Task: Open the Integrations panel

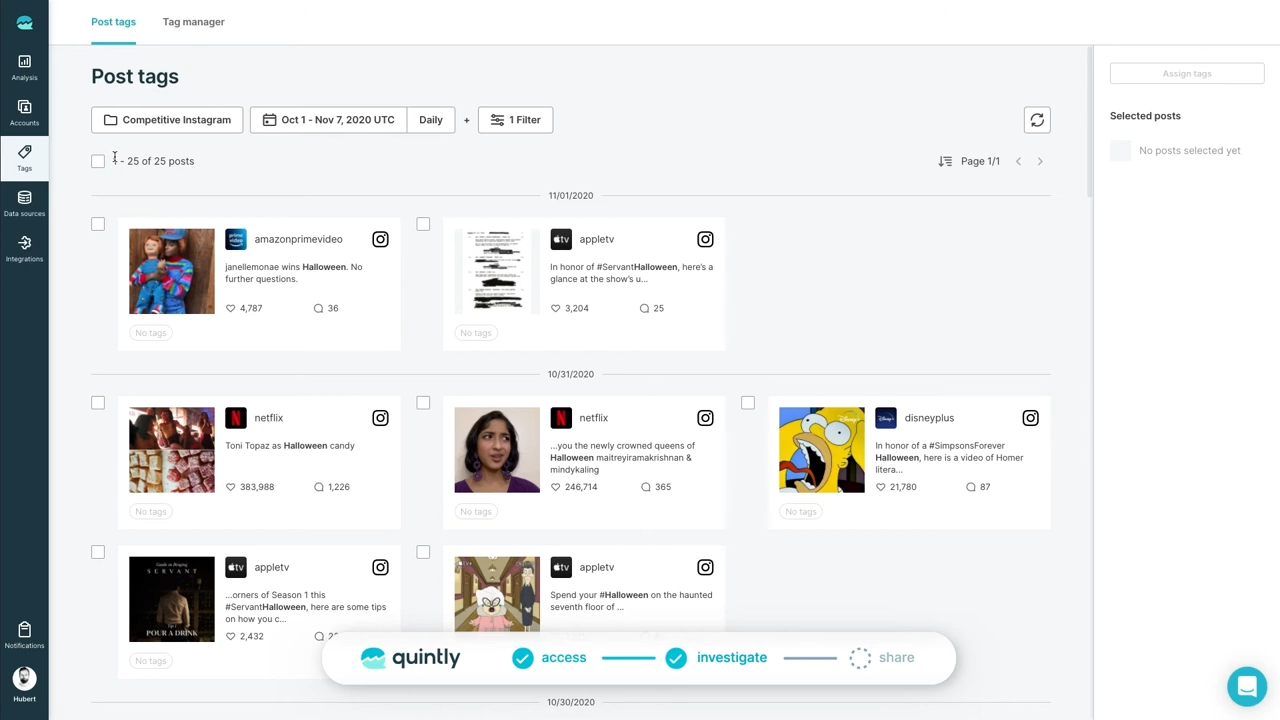Action: [24, 249]
